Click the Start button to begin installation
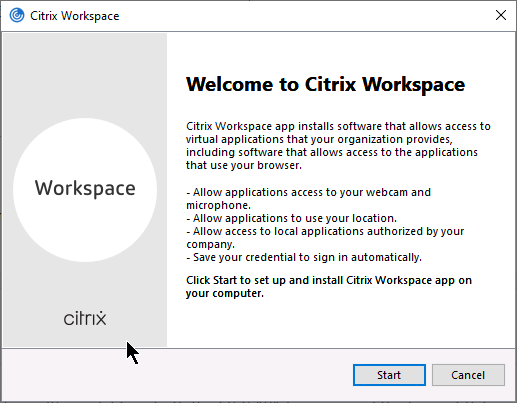This screenshot has height=403, width=517. (x=389, y=375)
